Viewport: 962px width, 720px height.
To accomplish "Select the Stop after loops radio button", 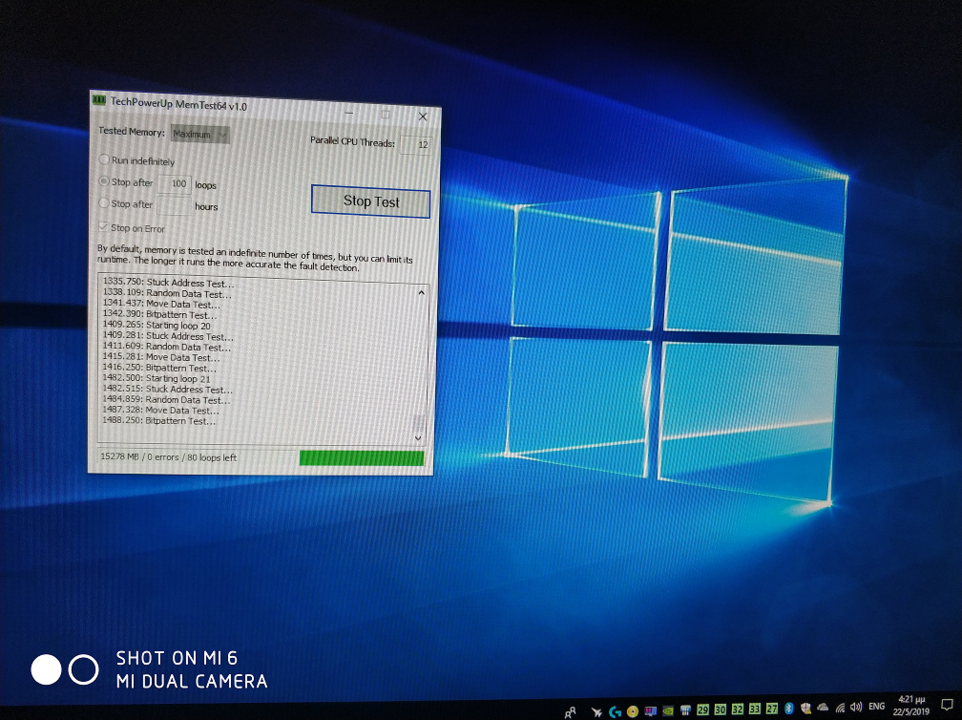I will (104, 181).
